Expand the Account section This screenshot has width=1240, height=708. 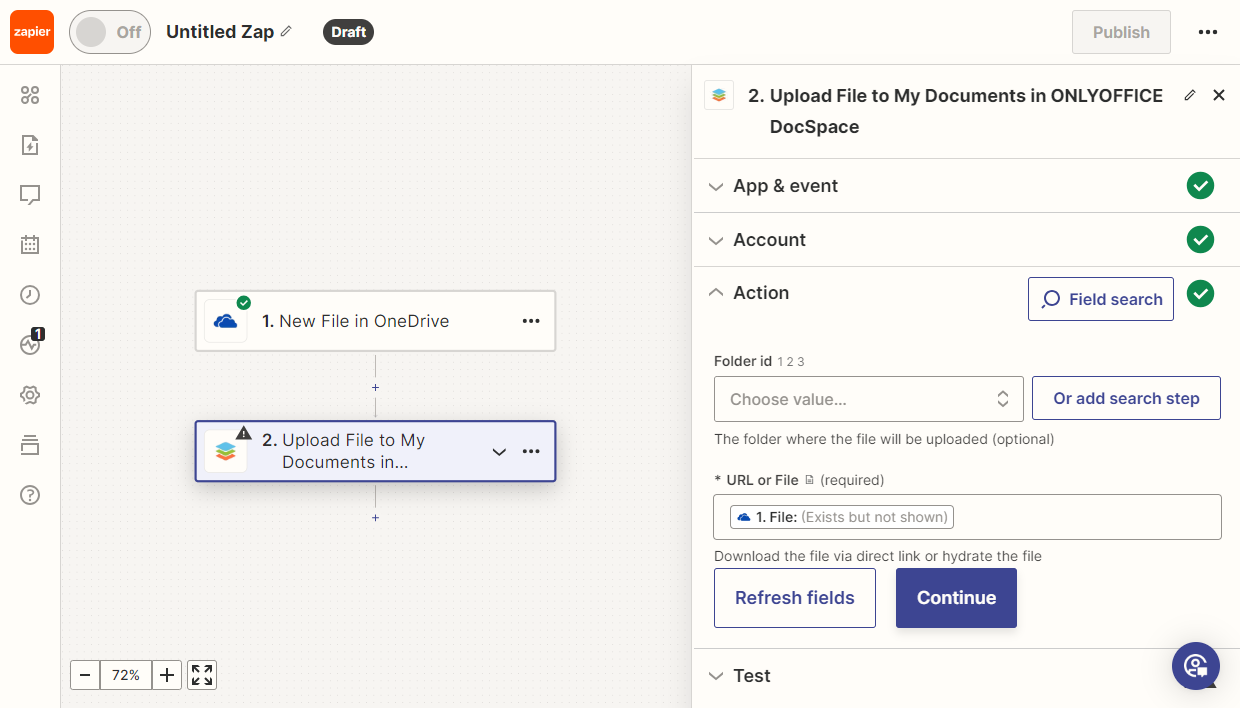769,240
